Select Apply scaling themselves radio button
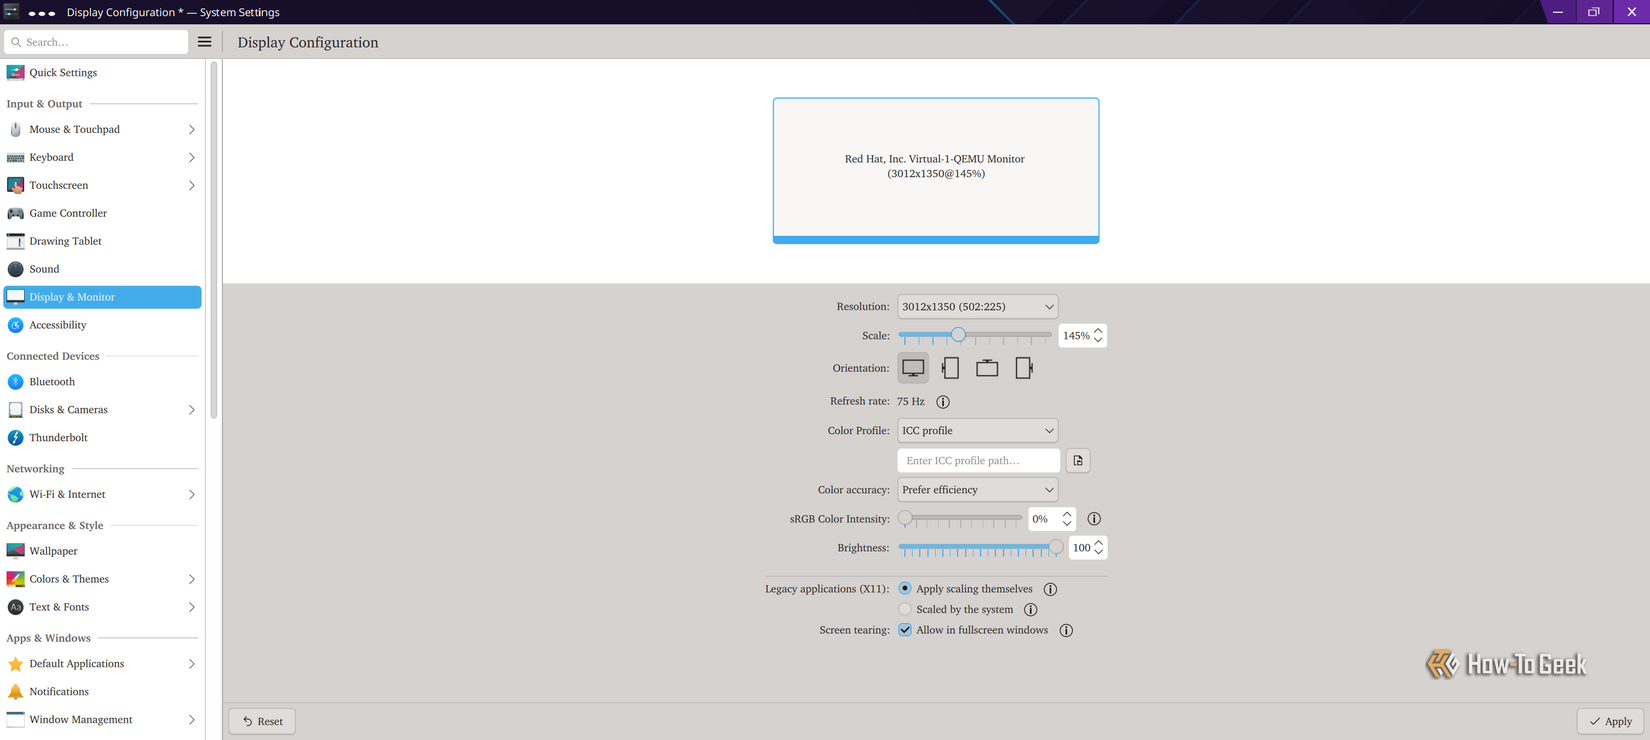 (x=905, y=589)
